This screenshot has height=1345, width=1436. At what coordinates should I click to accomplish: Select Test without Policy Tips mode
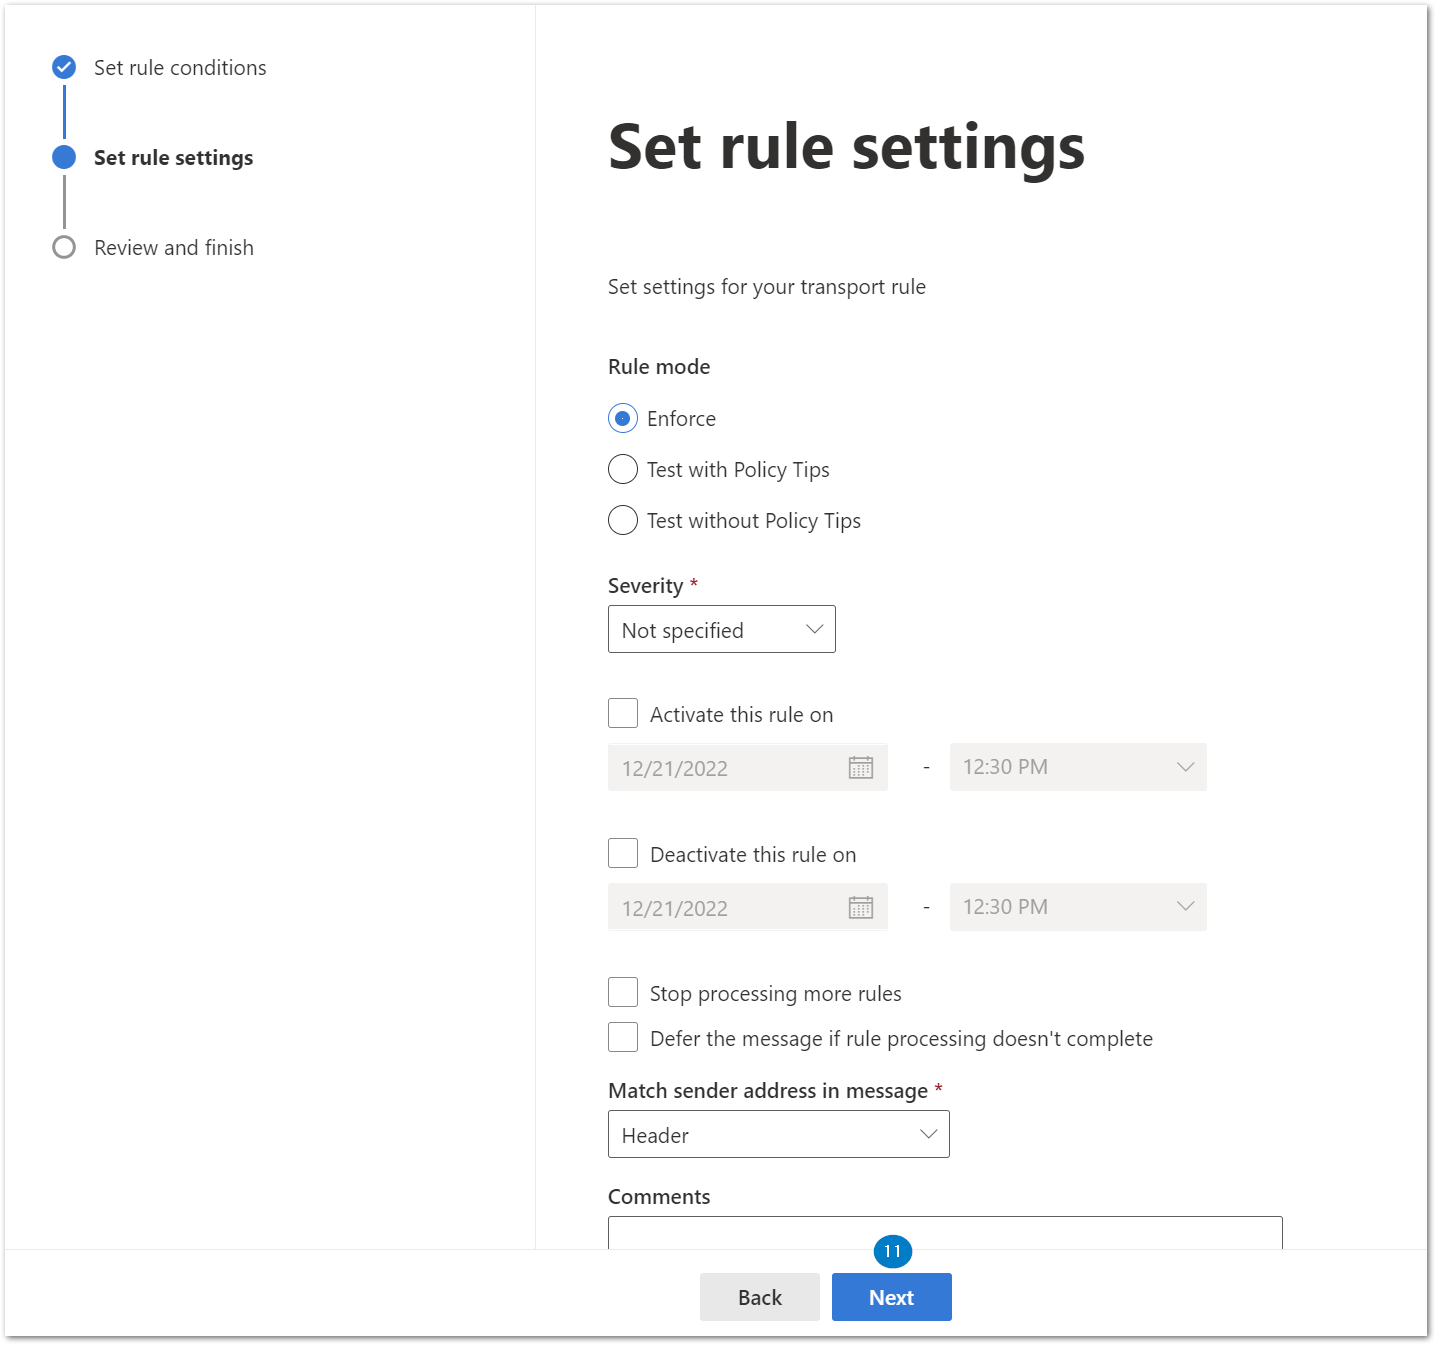coord(623,520)
